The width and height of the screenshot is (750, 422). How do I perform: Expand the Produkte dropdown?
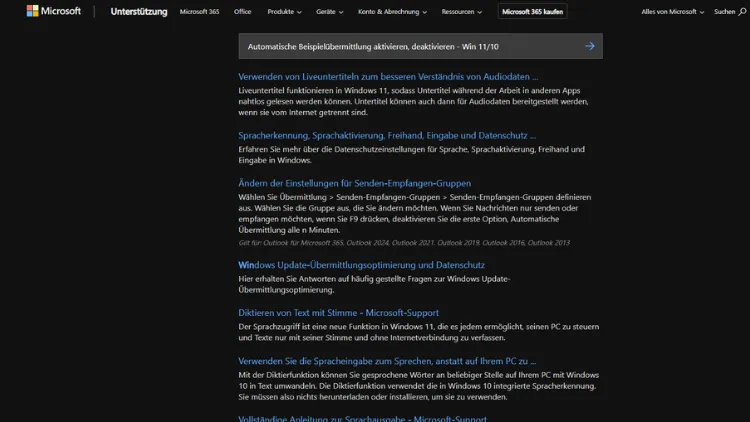click(284, 11)
